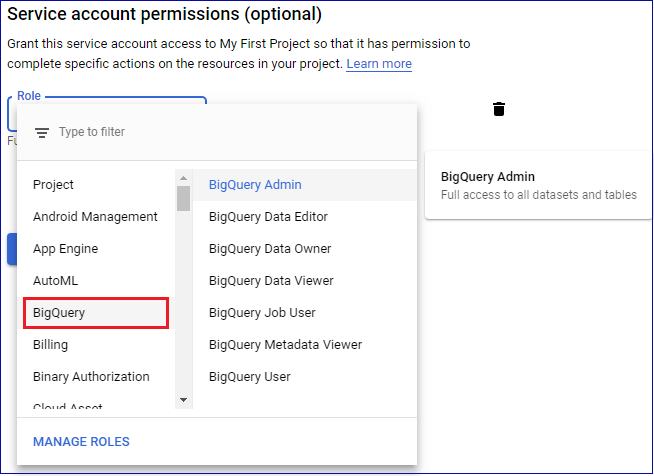Select the Binary Authorization category
The image size is (654, 476).
click(91, 377)
